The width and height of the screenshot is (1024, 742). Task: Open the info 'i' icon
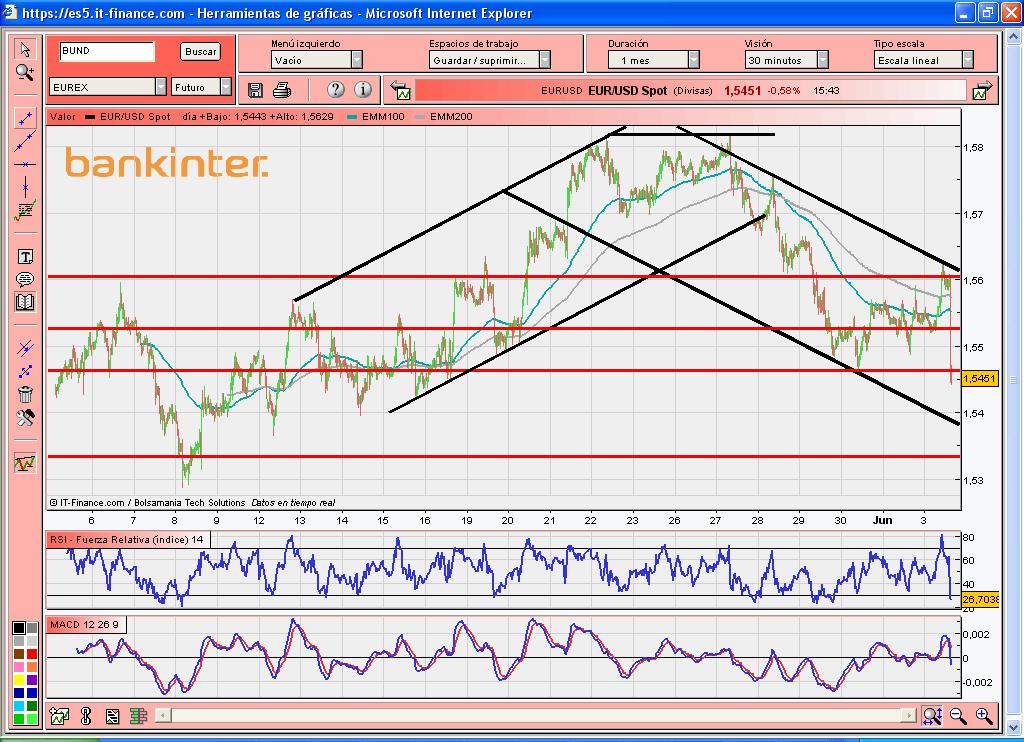click(x=362, y=89)
